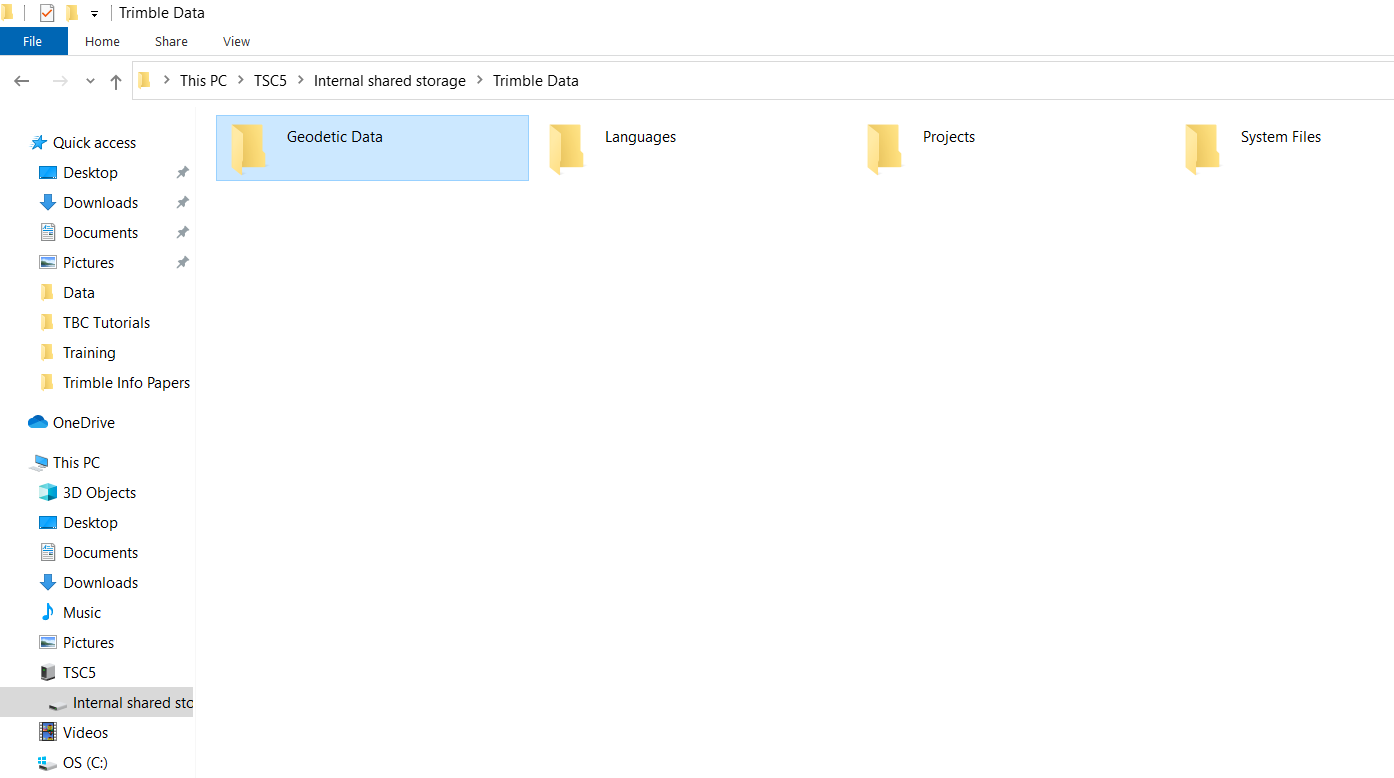Viewport: 1394px width, 778px height.
Task: Click the Back navigation arrow
Action: coord(22,81)
